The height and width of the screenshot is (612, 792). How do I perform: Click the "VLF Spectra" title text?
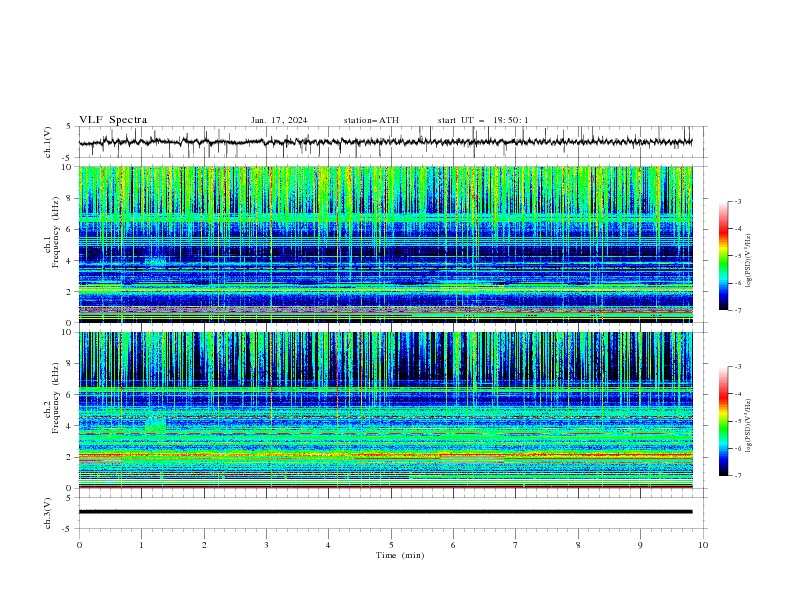[113, 120]
